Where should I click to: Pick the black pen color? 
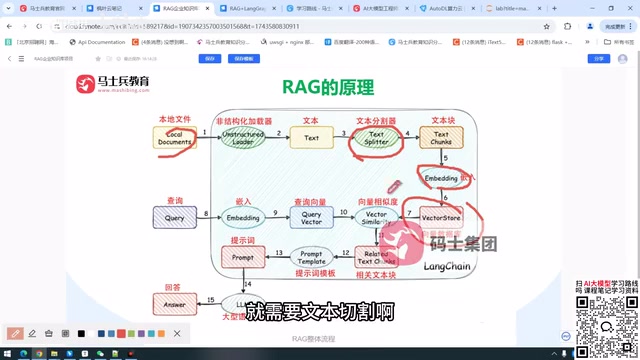[x=81, y=333]
